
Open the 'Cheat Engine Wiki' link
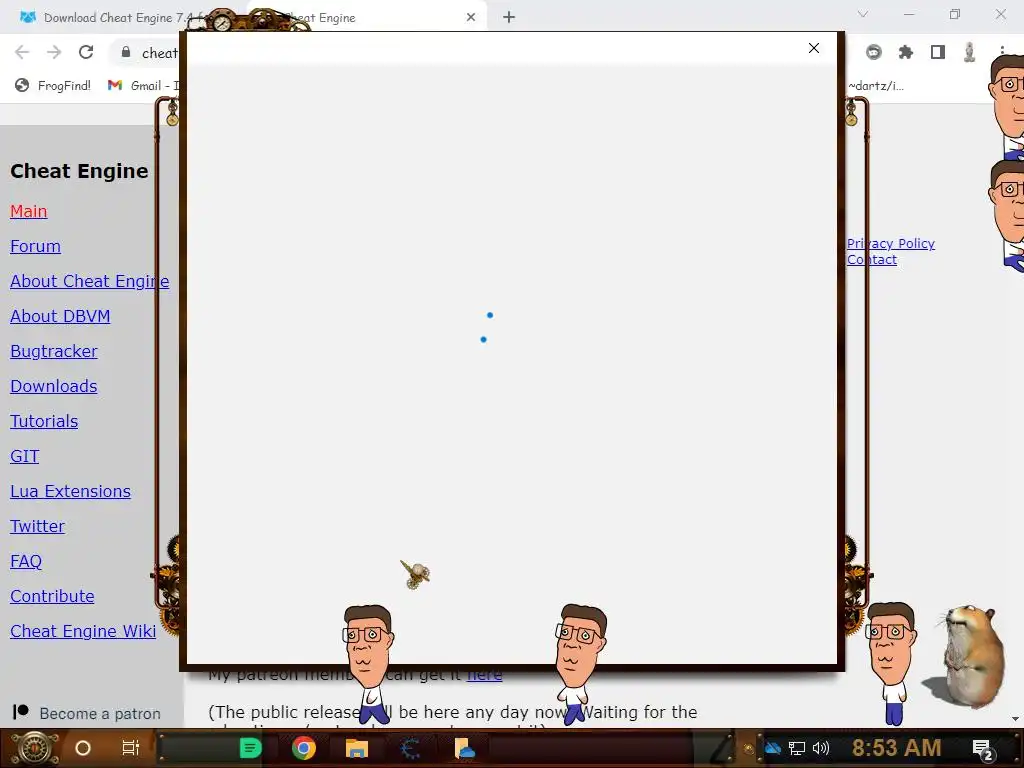click(83, 632)
